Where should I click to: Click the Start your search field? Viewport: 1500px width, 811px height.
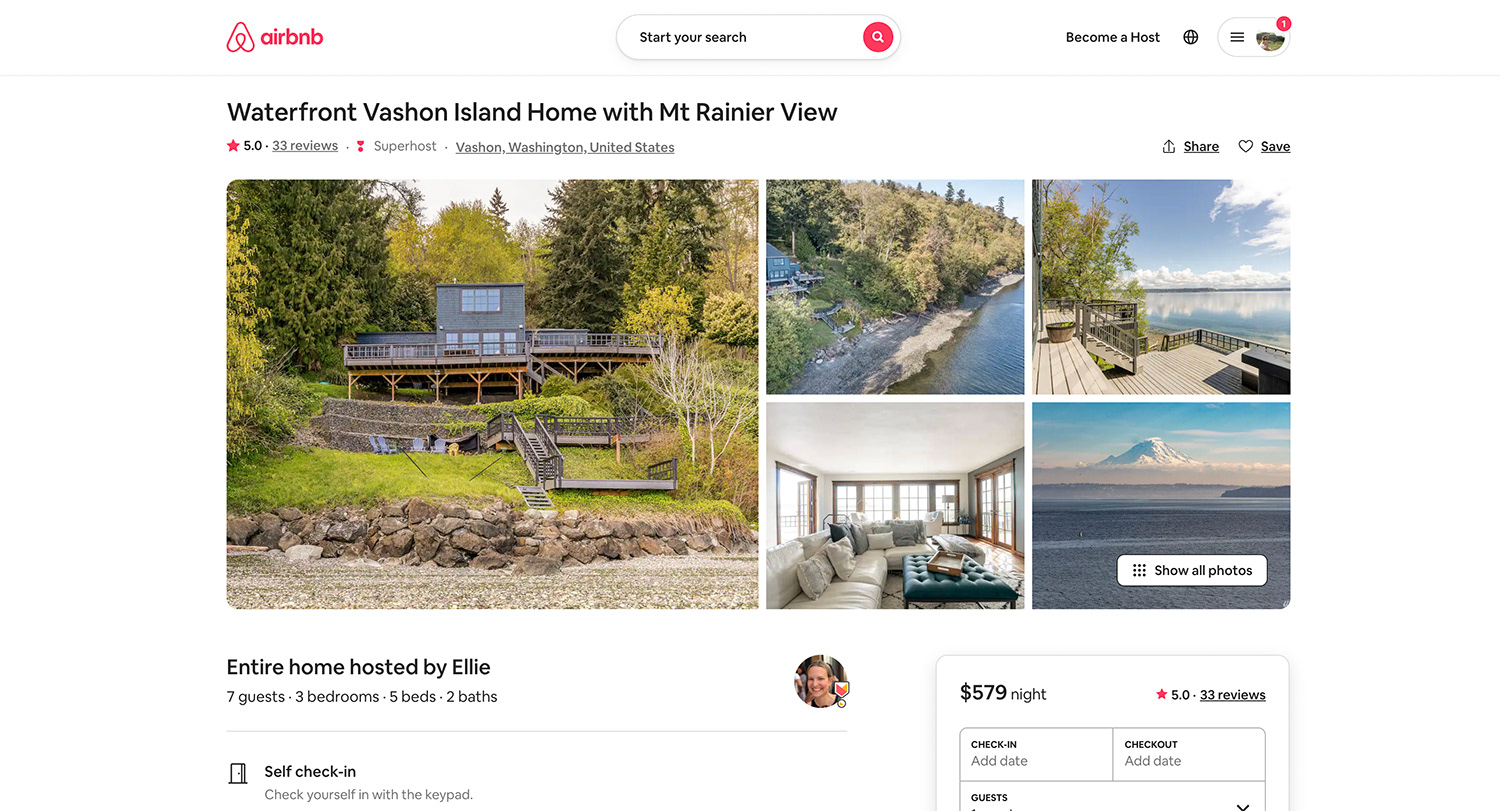(740, 37)
